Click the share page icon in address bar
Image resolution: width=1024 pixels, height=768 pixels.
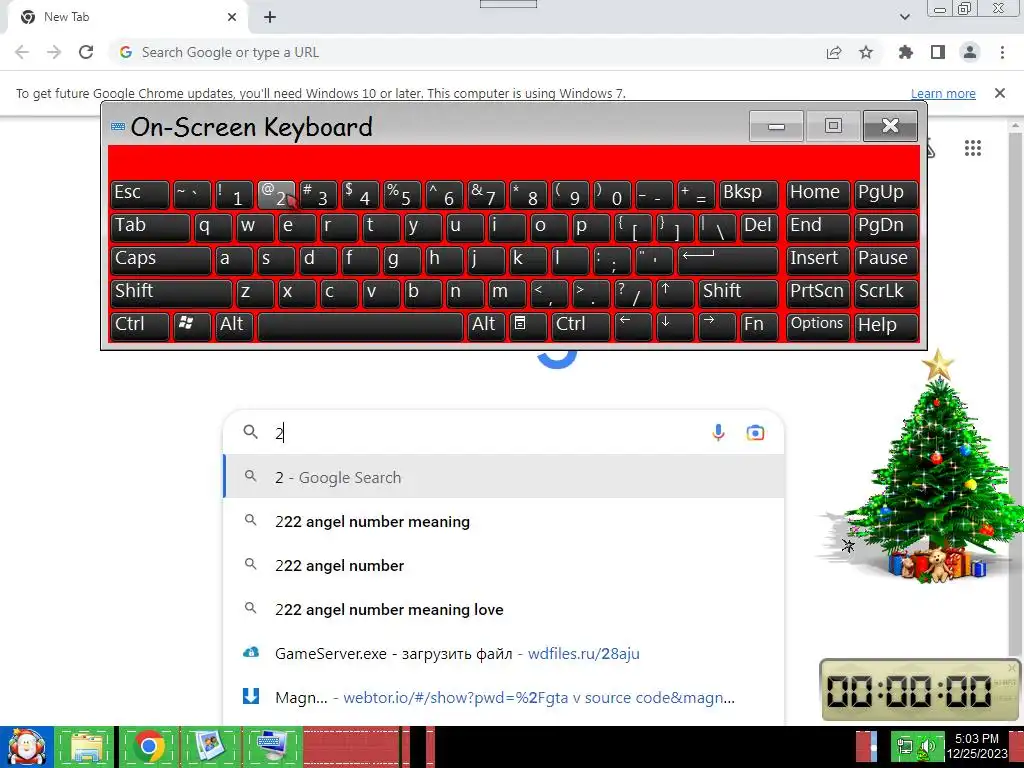pyautogui.click(x=834, y=52)
